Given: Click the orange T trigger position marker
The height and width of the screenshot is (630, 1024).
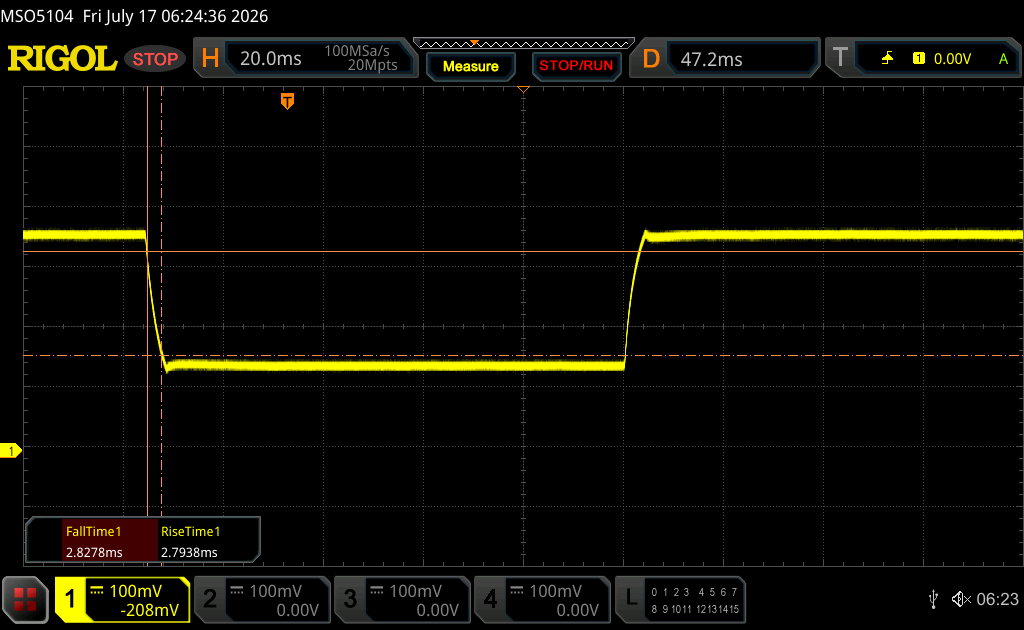Looking at the screenshot, I should [x=287, y=101].
